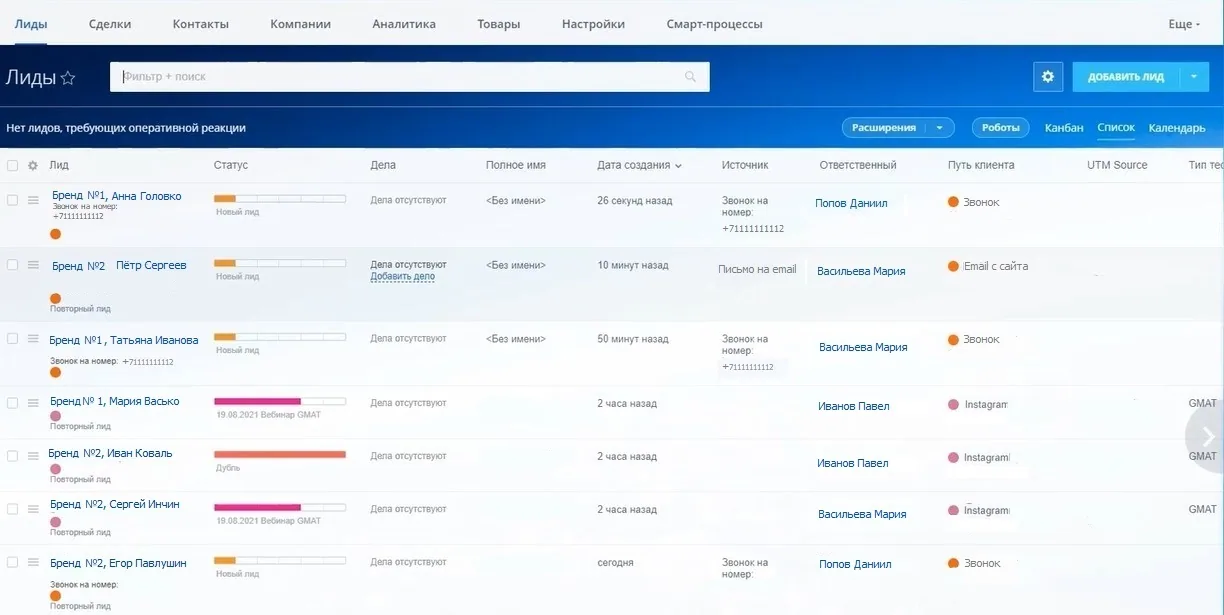Image resolution: width=1224 pixels, height=615 pixels.
Task: Select the checkbox for Иван Коваль lead
Action: click(13, 456)
